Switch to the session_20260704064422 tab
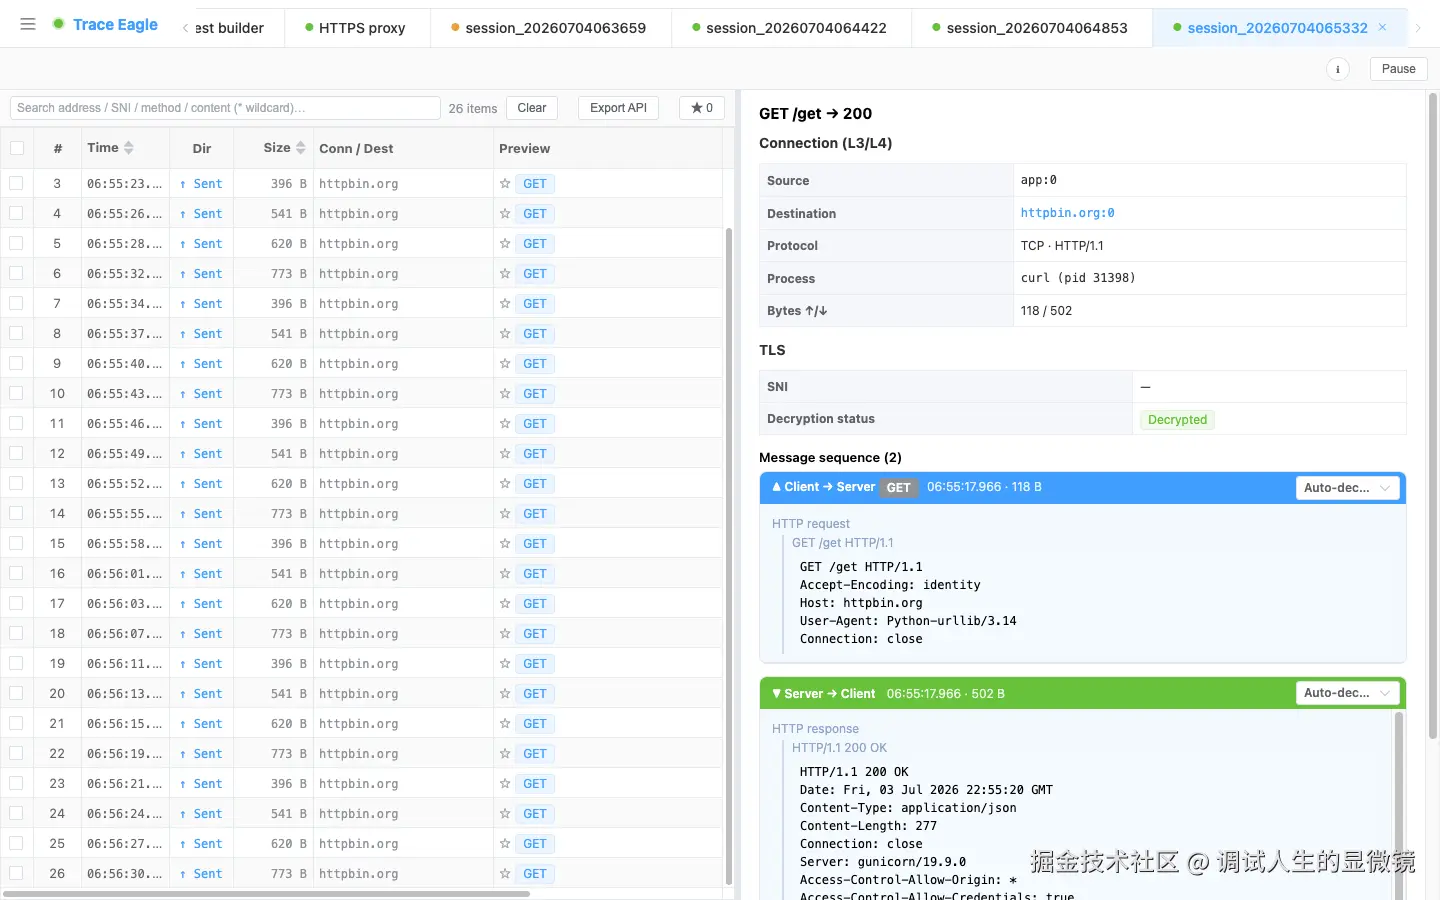1440x900 pixels. (x=789, y=28)
